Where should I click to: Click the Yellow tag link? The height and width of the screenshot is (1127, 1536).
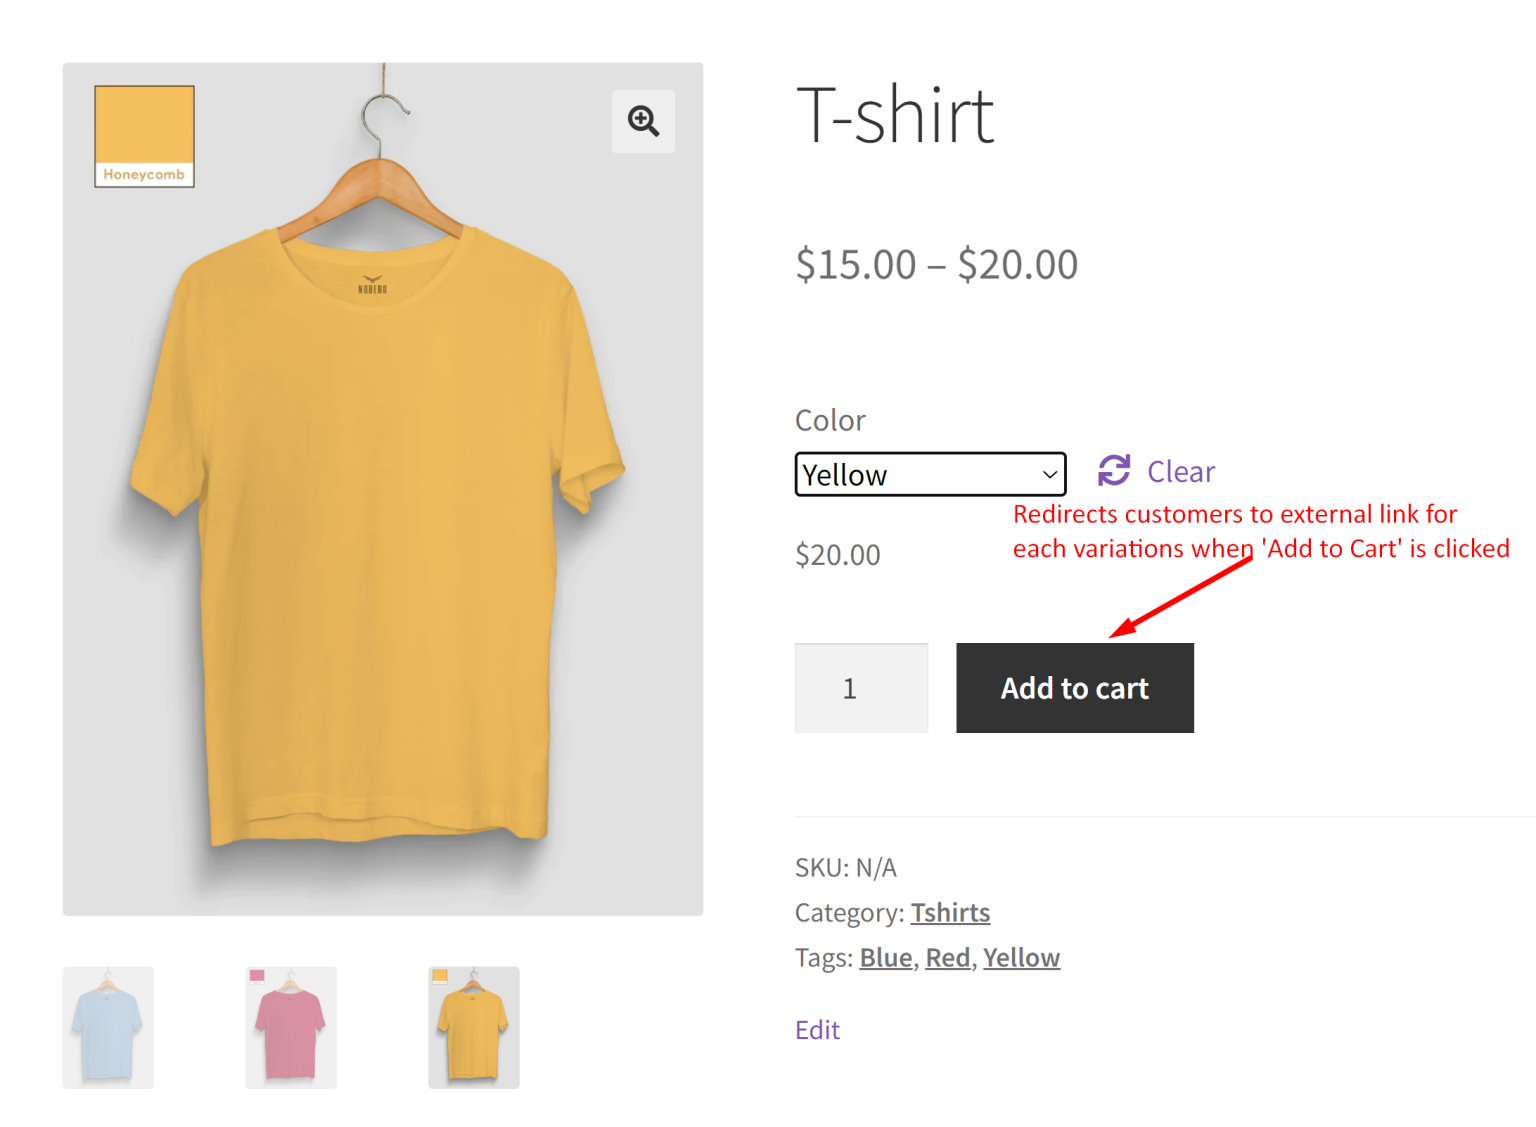pos(1020,957)
